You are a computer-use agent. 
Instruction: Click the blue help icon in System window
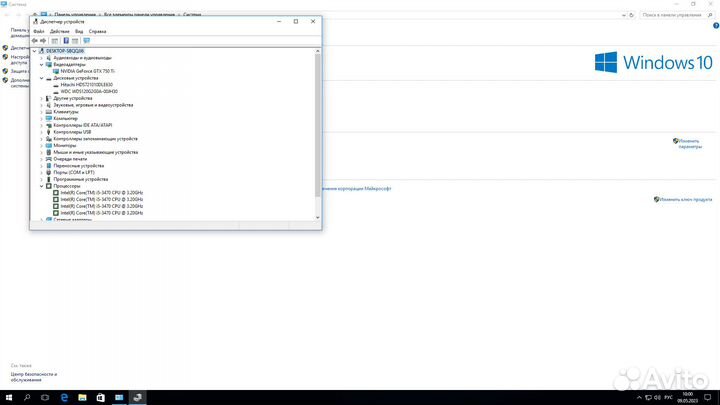[x=716, y=26]
